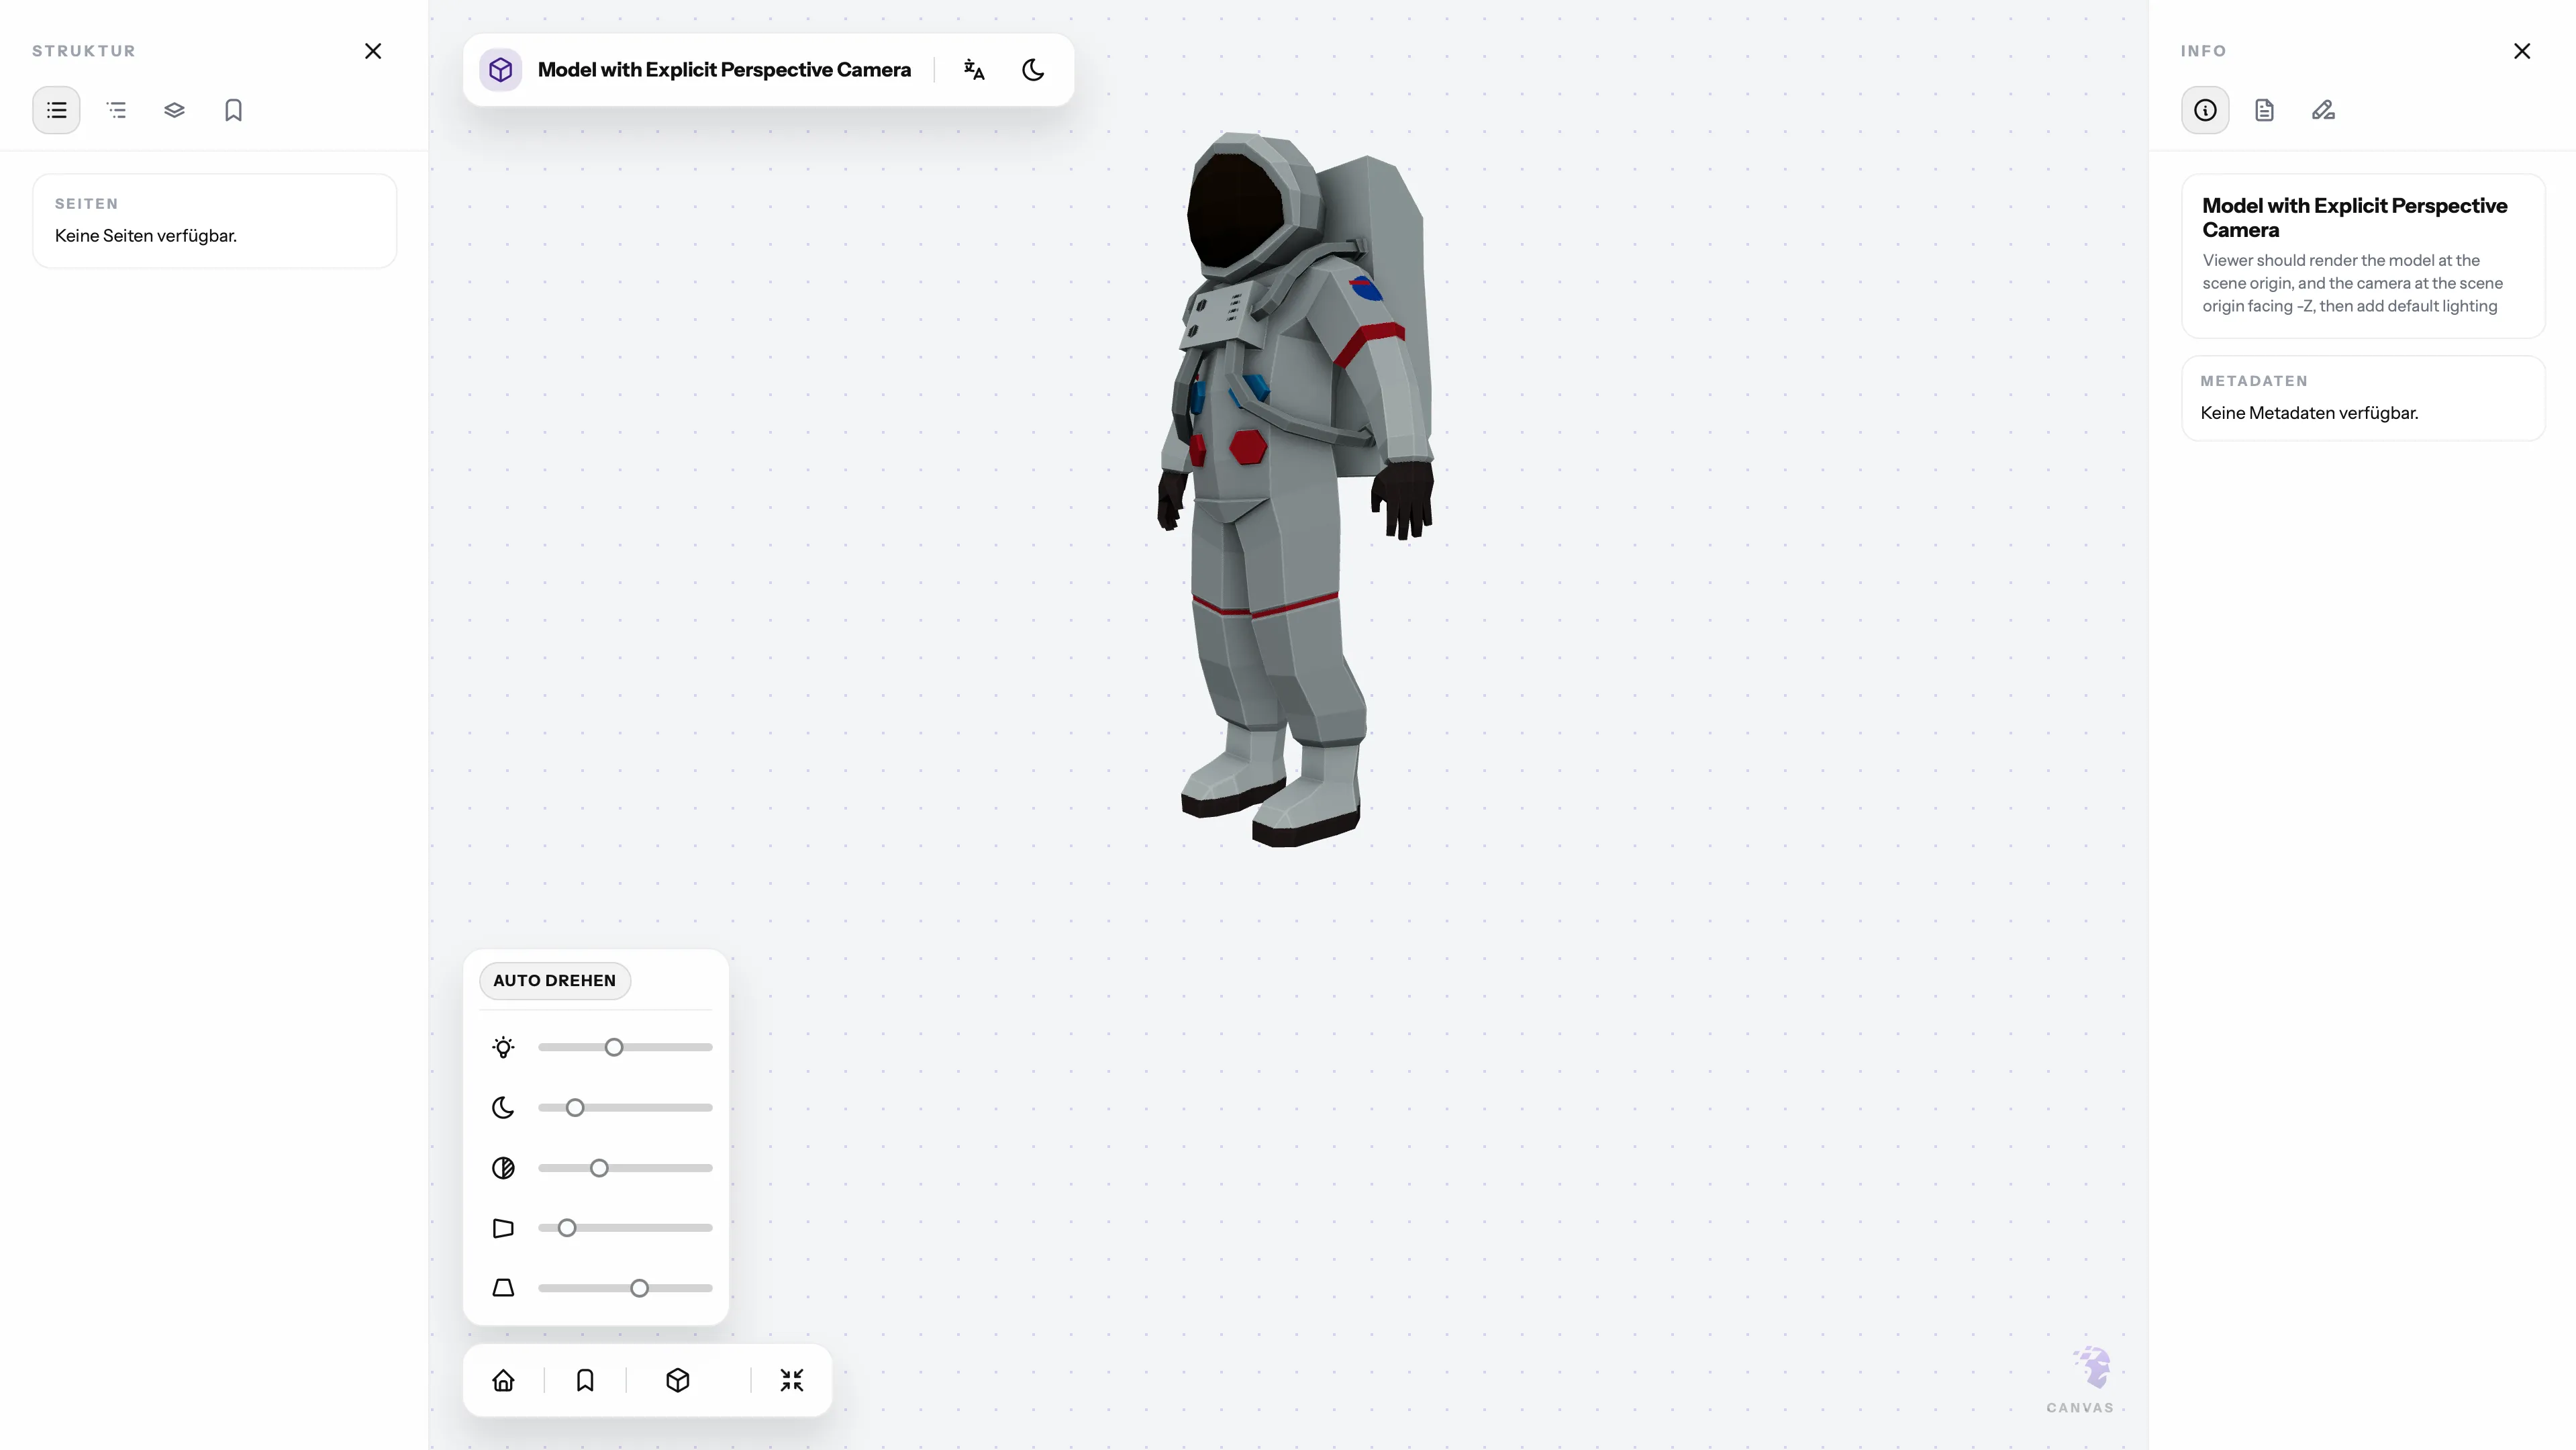Adjust the ambient moon slider
The image size is (2576, 1450).
625,1107
